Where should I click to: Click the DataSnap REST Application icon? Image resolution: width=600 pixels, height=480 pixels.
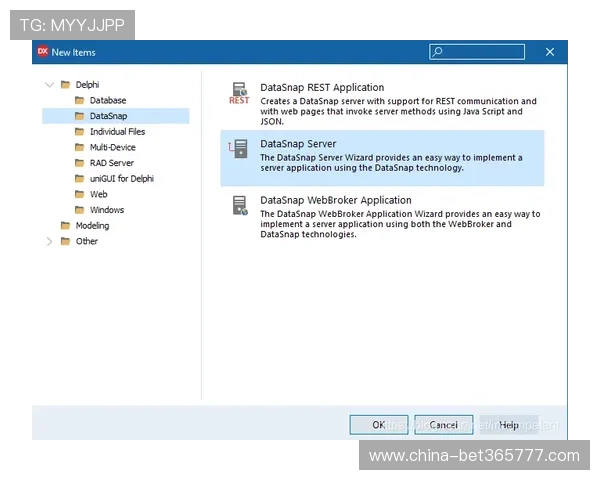pyautogui.click(x=239, y=94)
